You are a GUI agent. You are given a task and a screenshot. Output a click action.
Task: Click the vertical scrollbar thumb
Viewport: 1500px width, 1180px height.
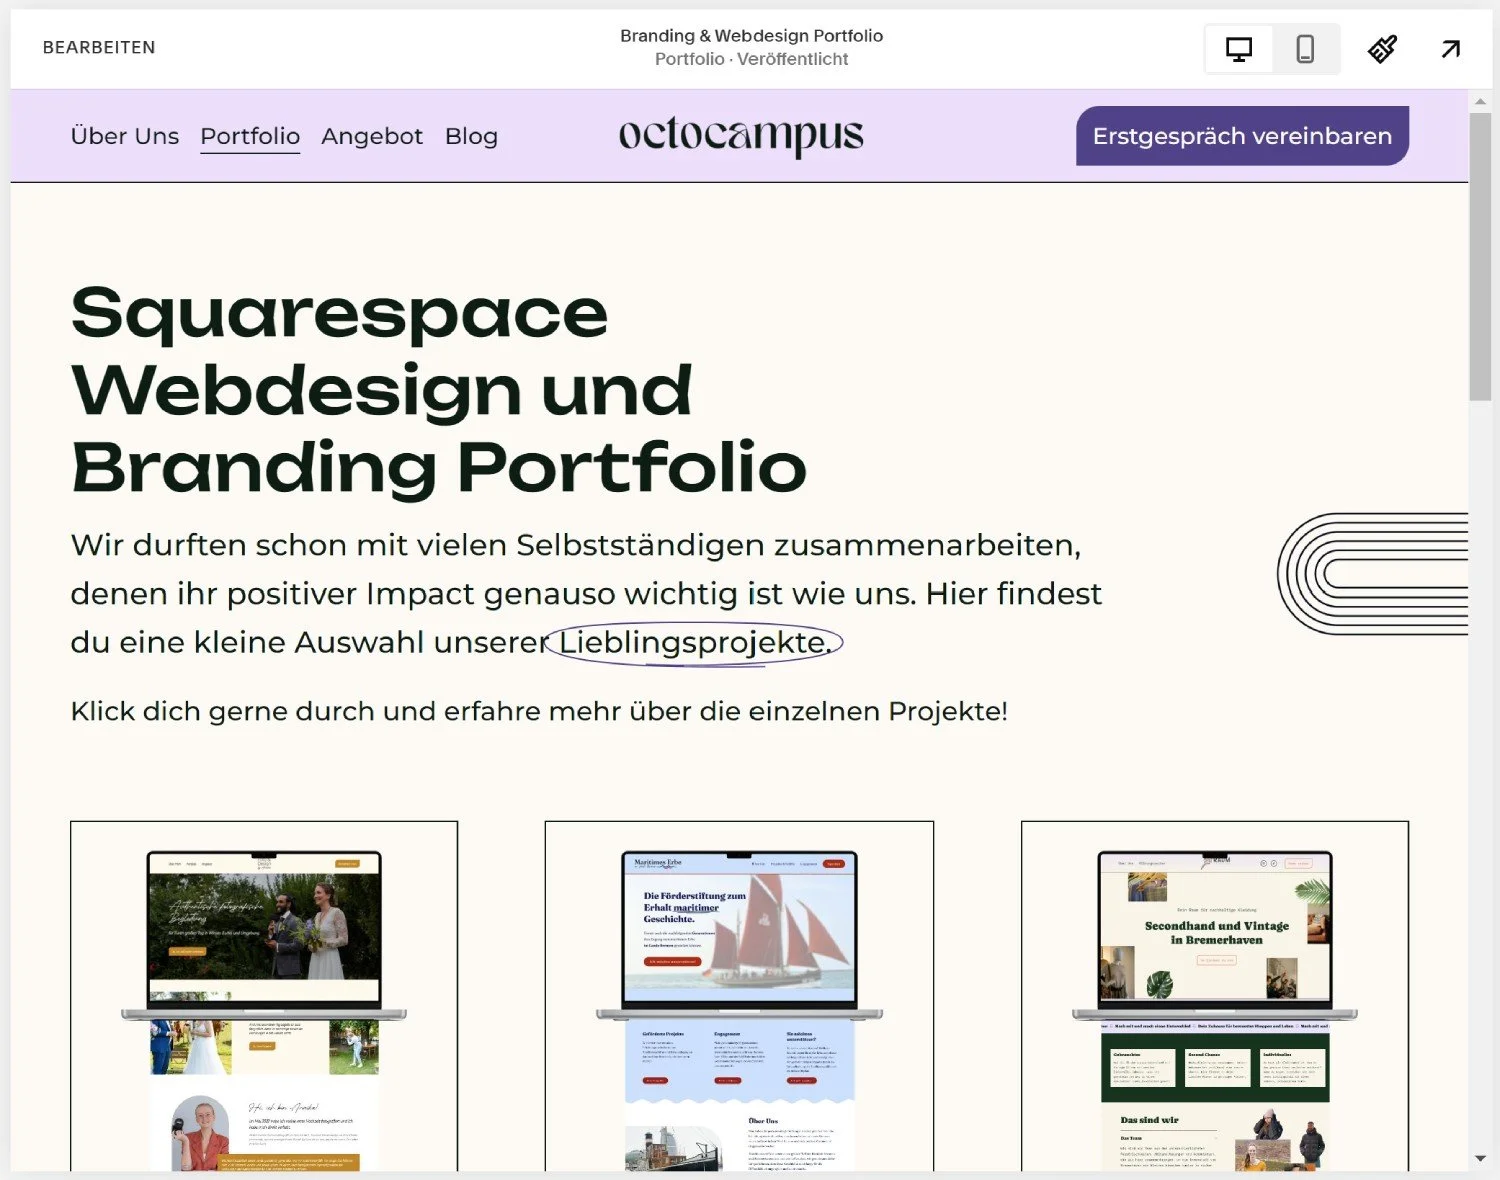click(x=1481, y=256)
